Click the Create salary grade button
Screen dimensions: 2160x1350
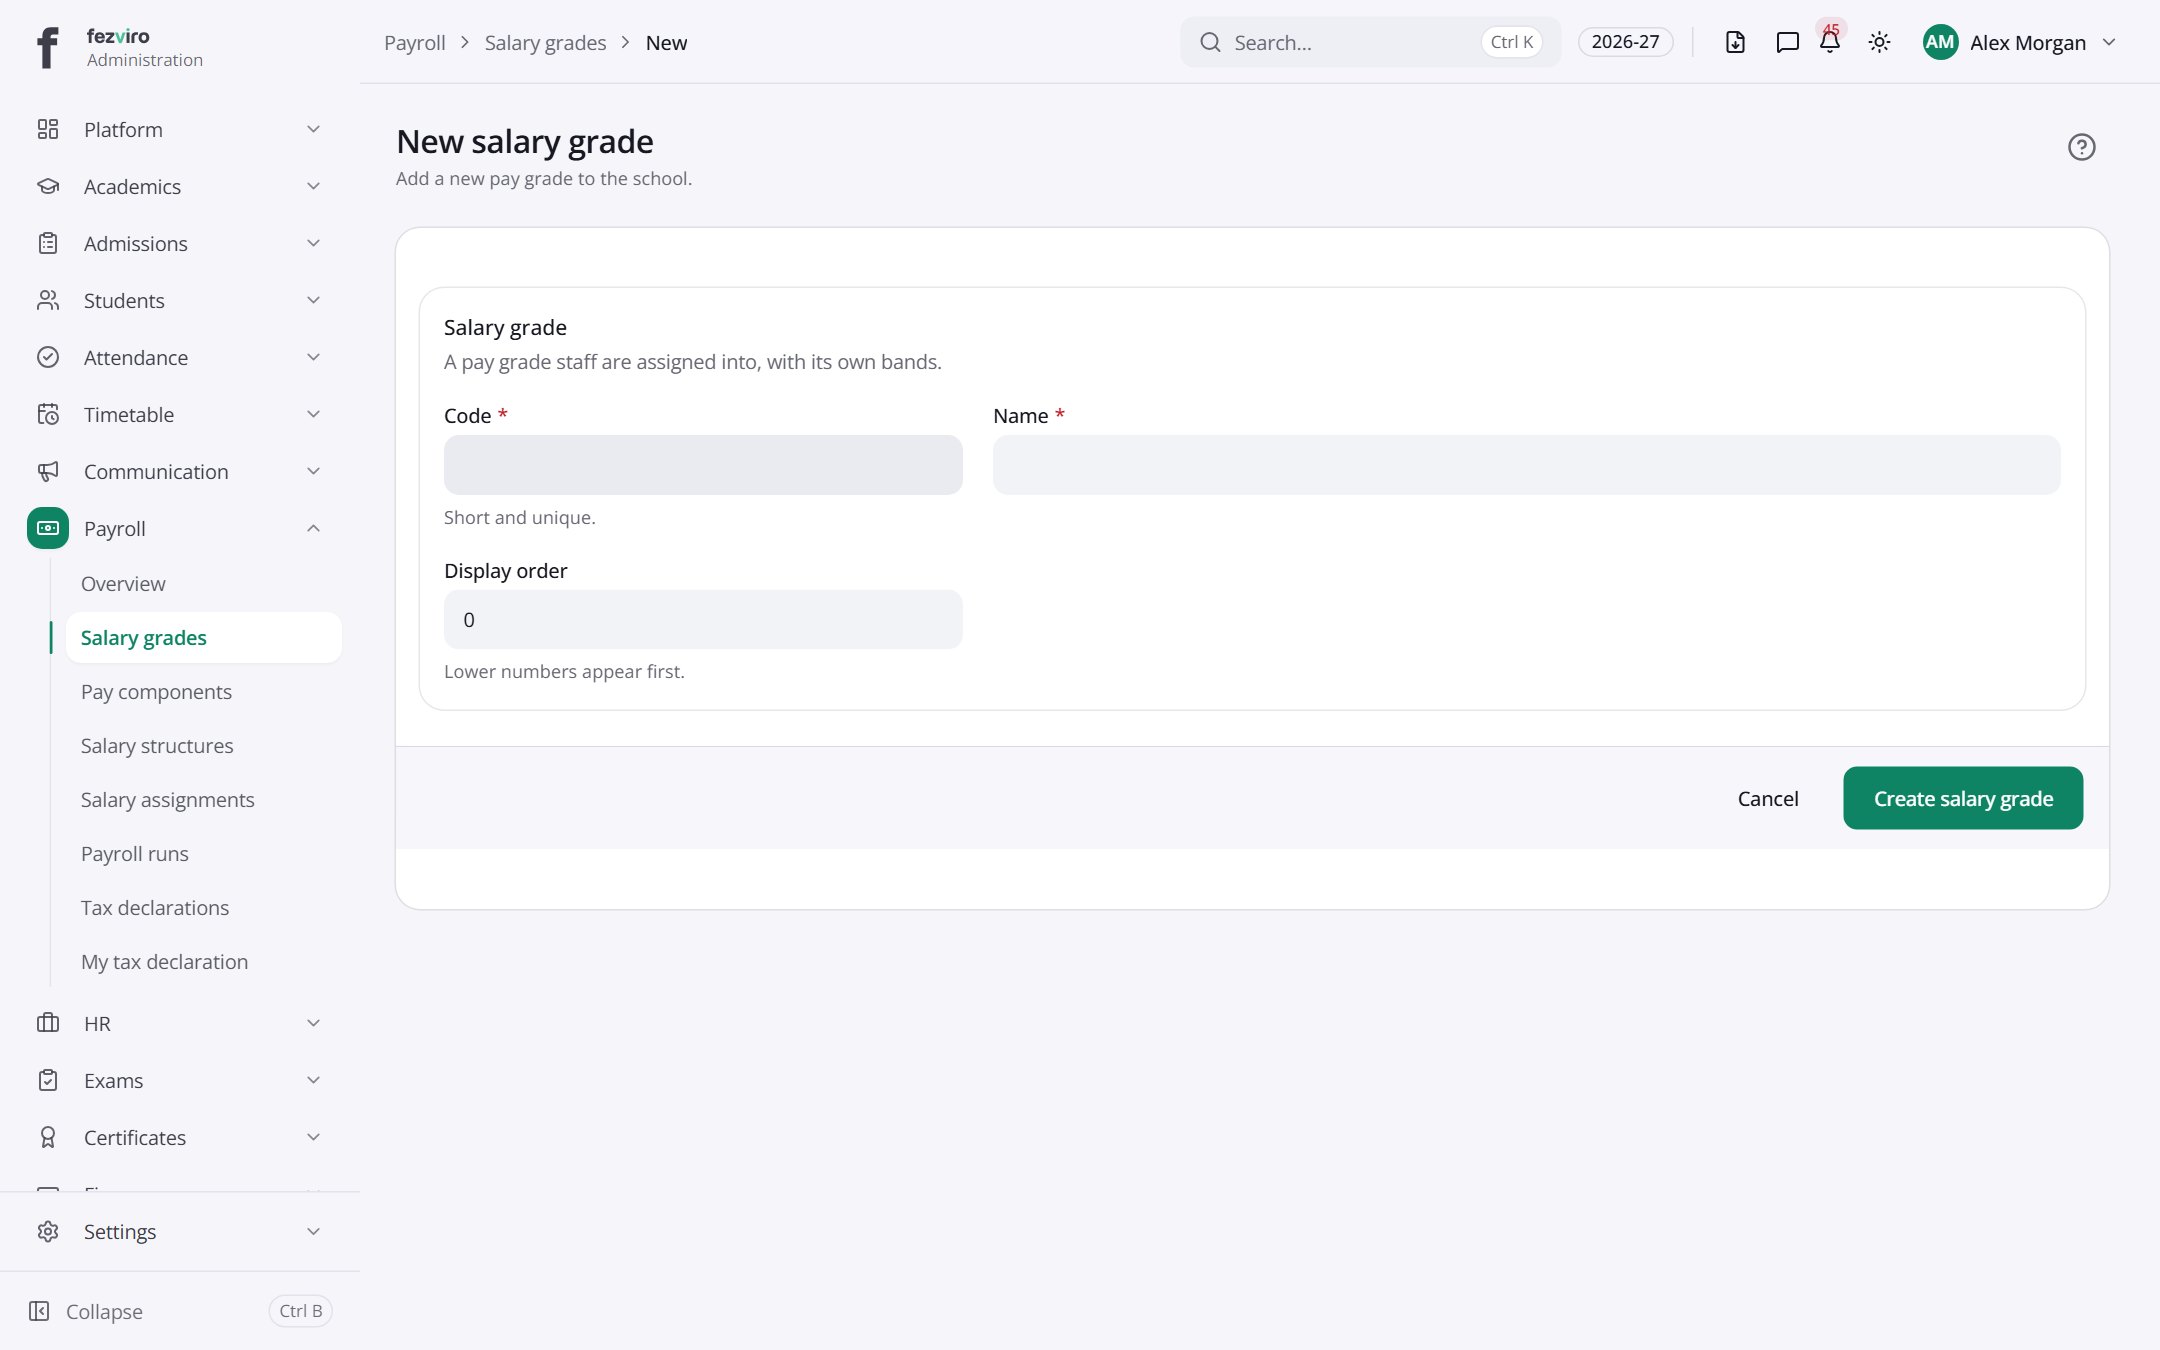pyautogui.click(x=1963, y=798)
